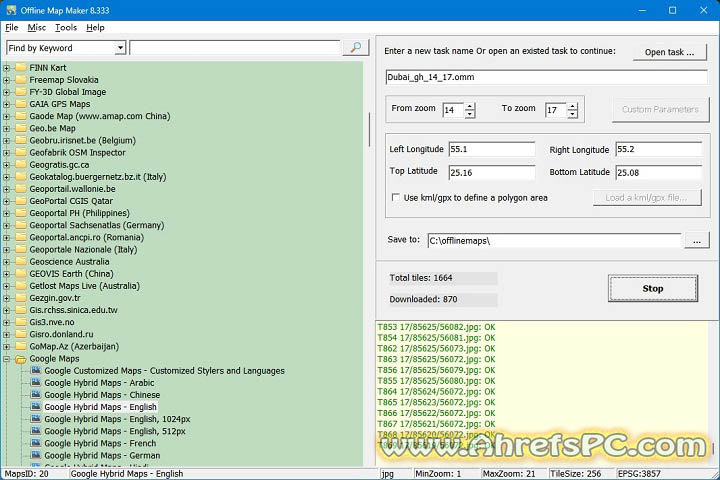Click the GeoPortal CGIS Qatar folder icon
This screenshot has height=480, width=720.
pyautogui.click(x=21, y=201)
